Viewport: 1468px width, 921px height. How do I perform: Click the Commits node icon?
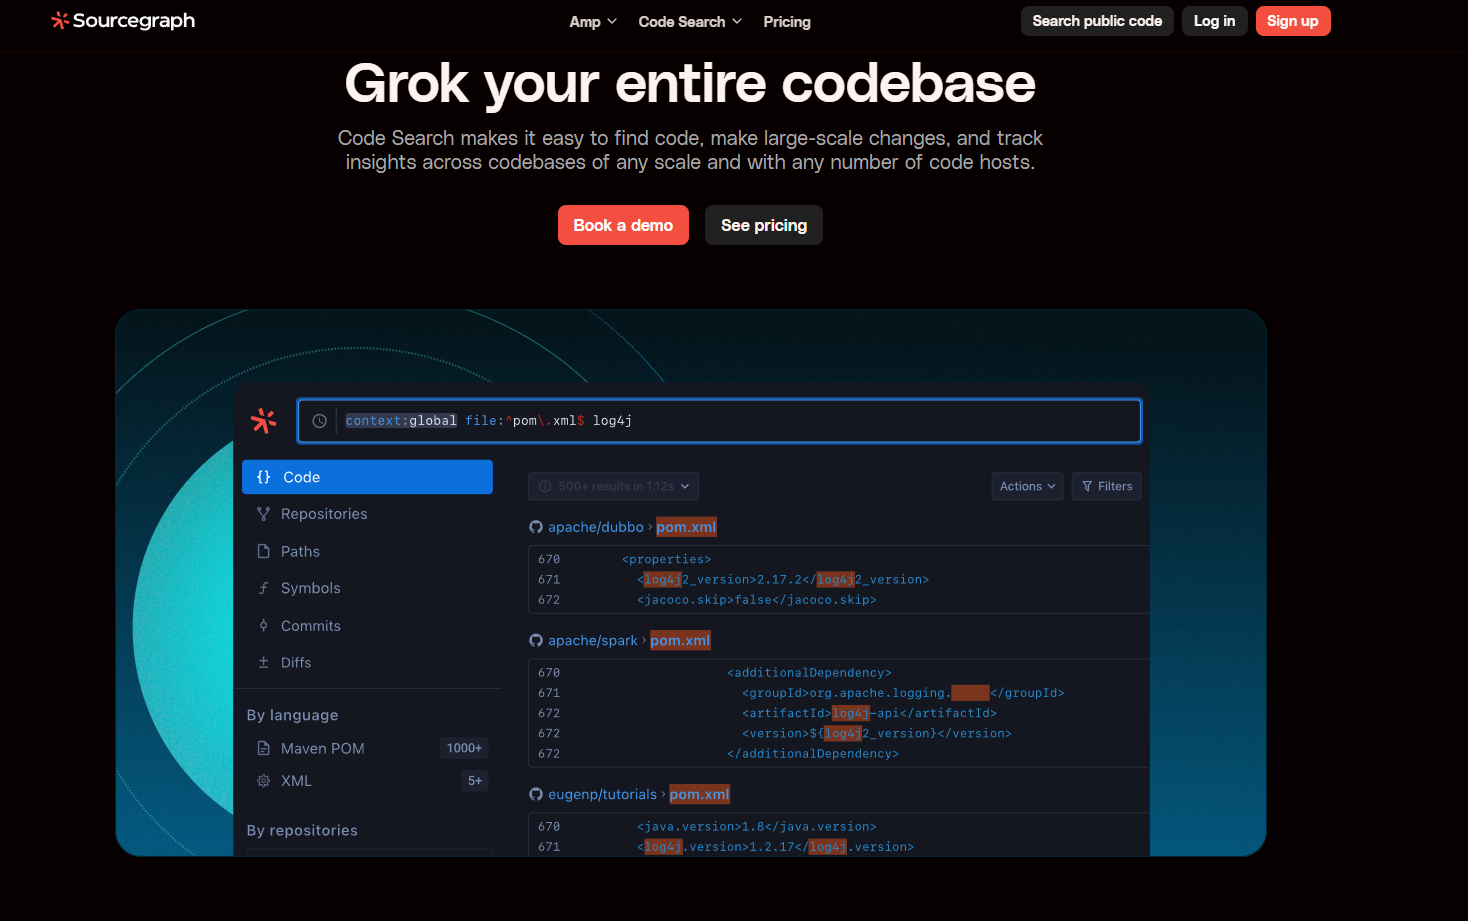[264, 626]
